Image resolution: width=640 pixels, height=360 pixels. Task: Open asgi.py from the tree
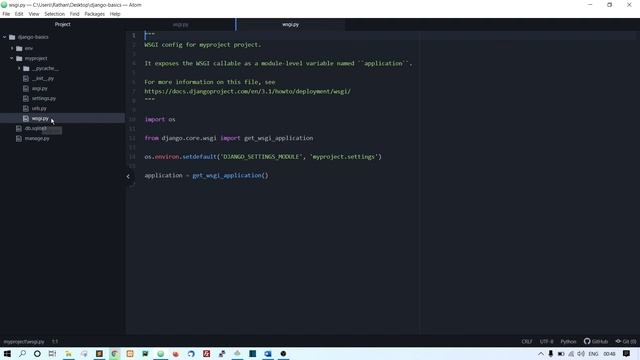pos(39,89)
